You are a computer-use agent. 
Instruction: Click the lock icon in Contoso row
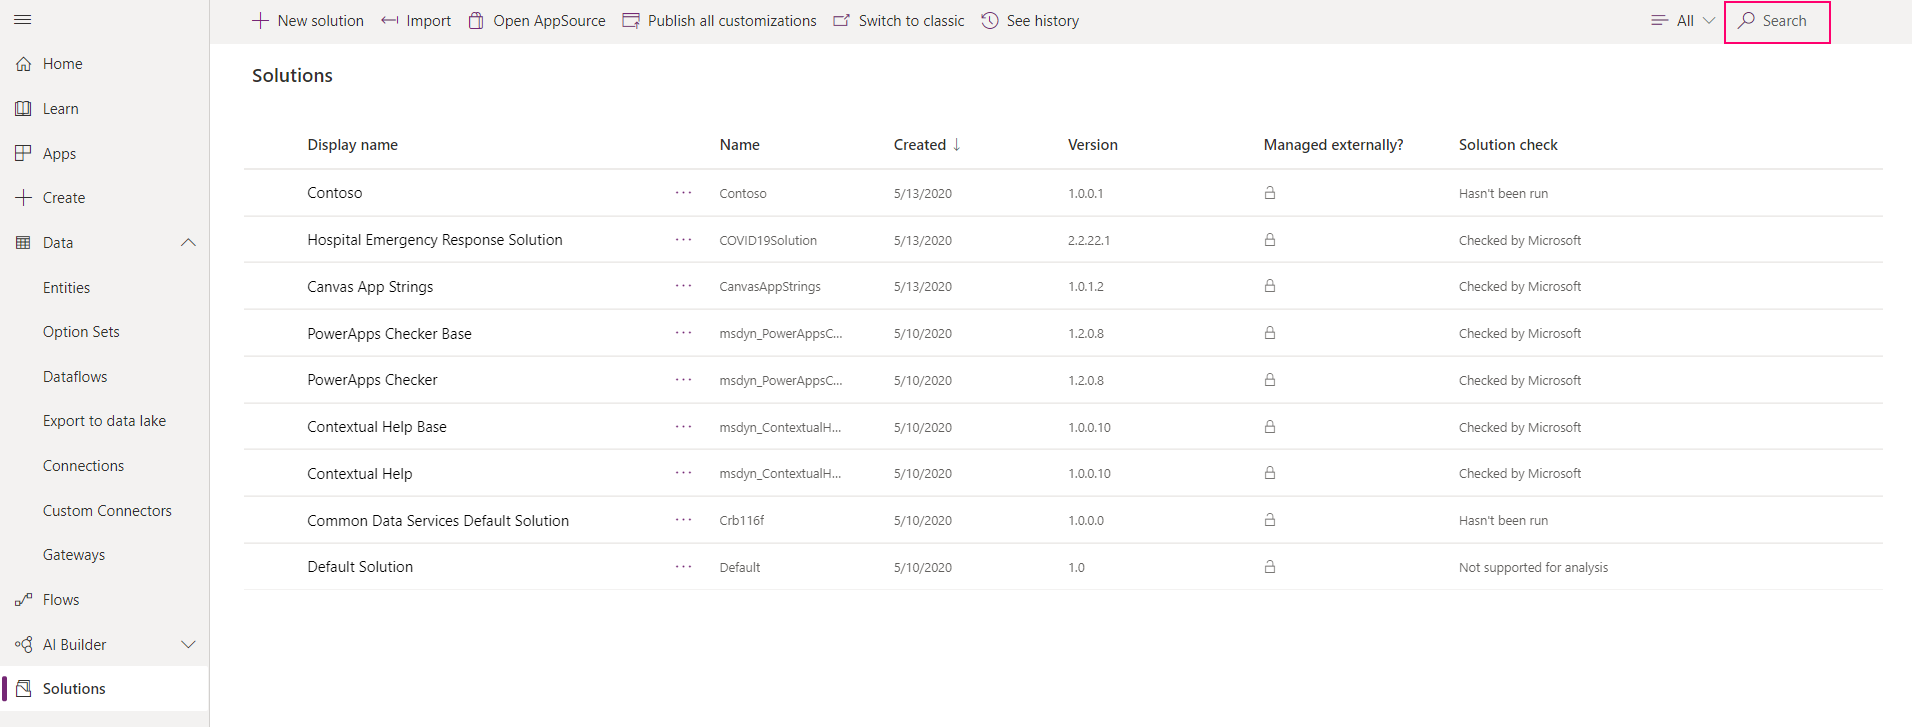(x=1269, y=193)
